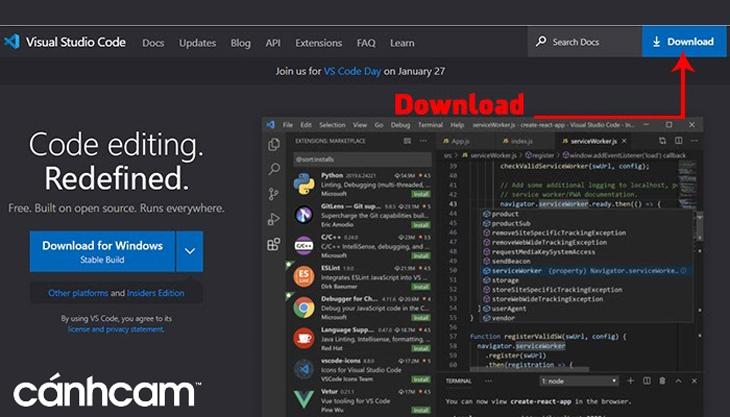This screenshot has width=730, height=417.
Task: Open Extensions Marketplace more actions ellipsis
Action: coord(423,141)
